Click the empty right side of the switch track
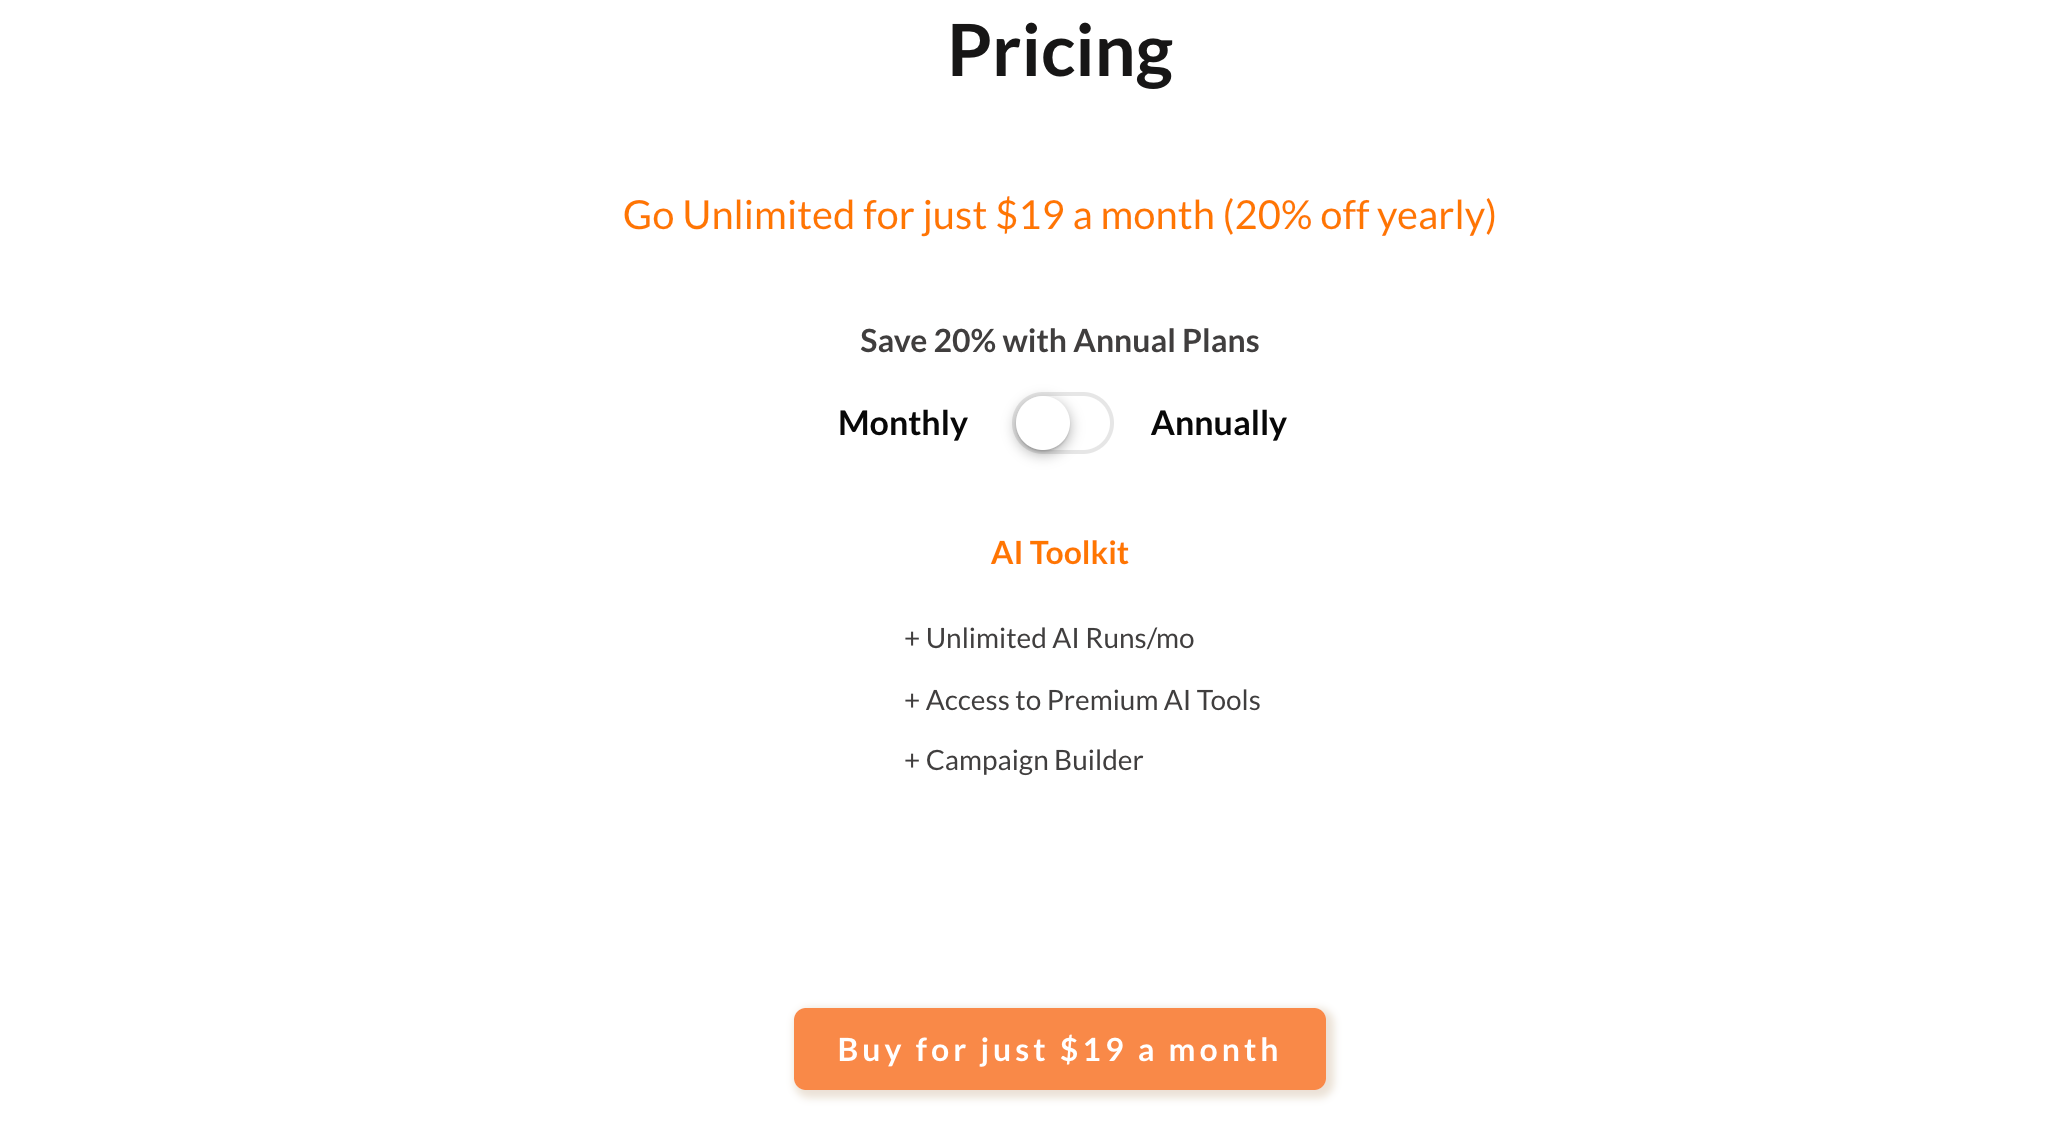This screenshot has width=2068, height=1142. tap(1091, 423)
